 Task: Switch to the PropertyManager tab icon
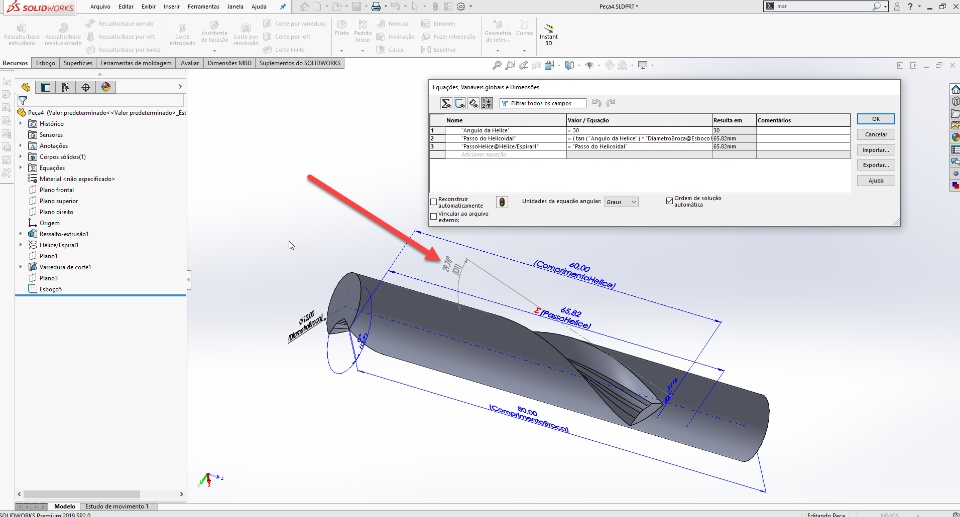[45, 87]
